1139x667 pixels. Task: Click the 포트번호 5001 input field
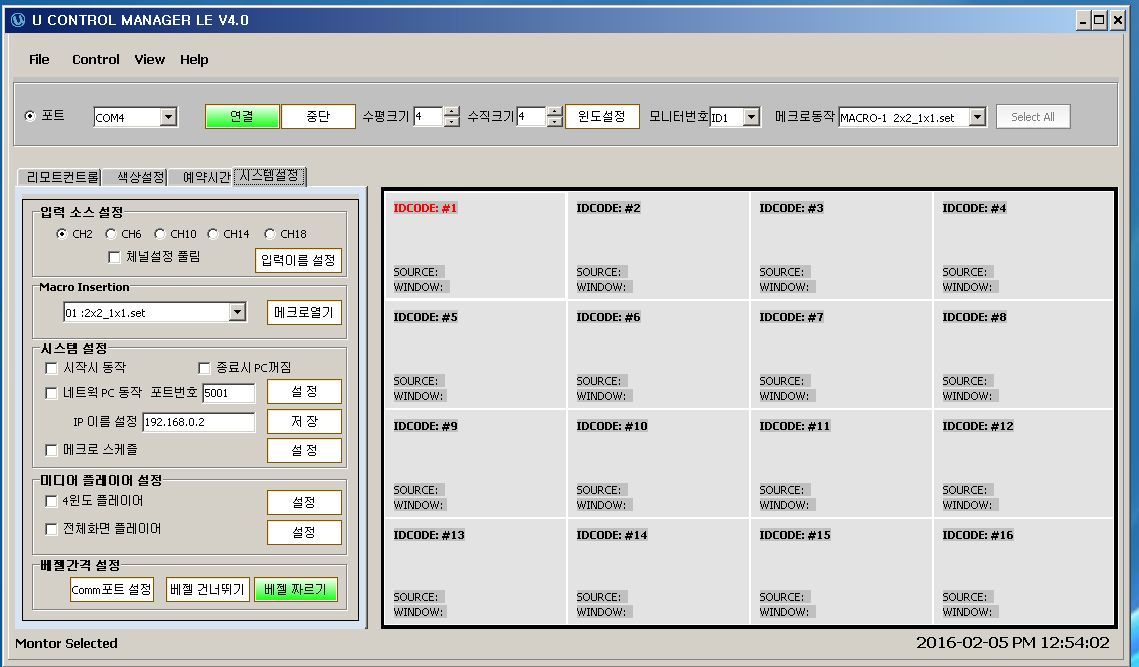[229, 393]
